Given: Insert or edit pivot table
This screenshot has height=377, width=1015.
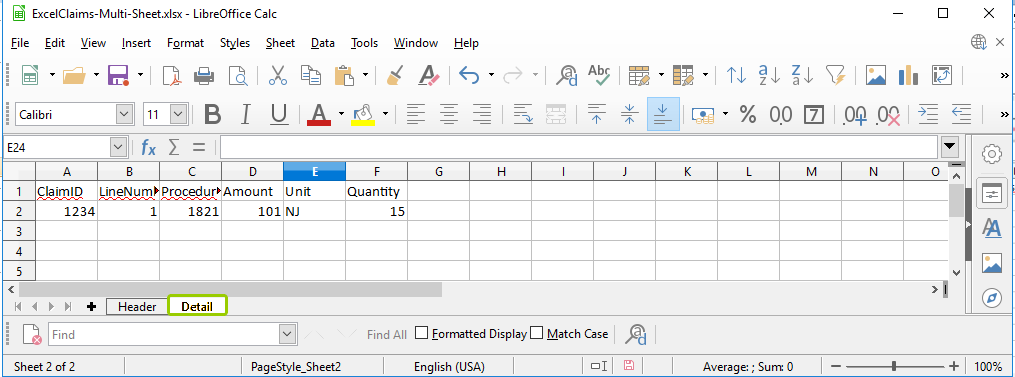Looking at the screenshot, I should click(942, 75).
